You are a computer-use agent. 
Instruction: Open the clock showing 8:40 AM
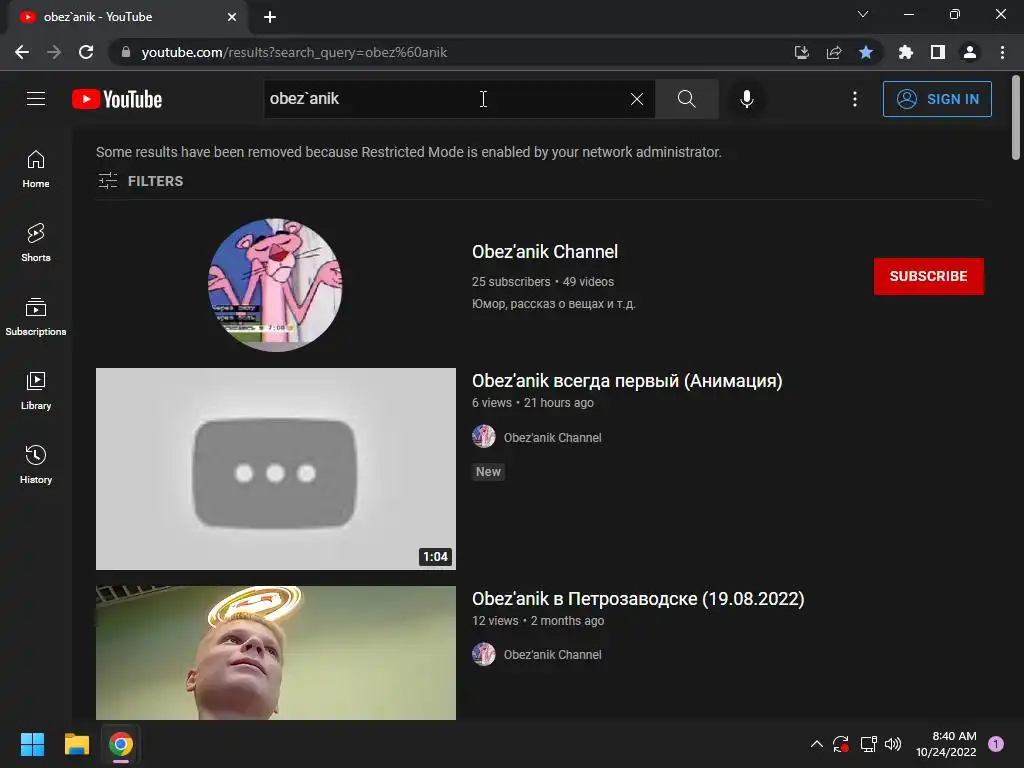click(x=946, y=744)
